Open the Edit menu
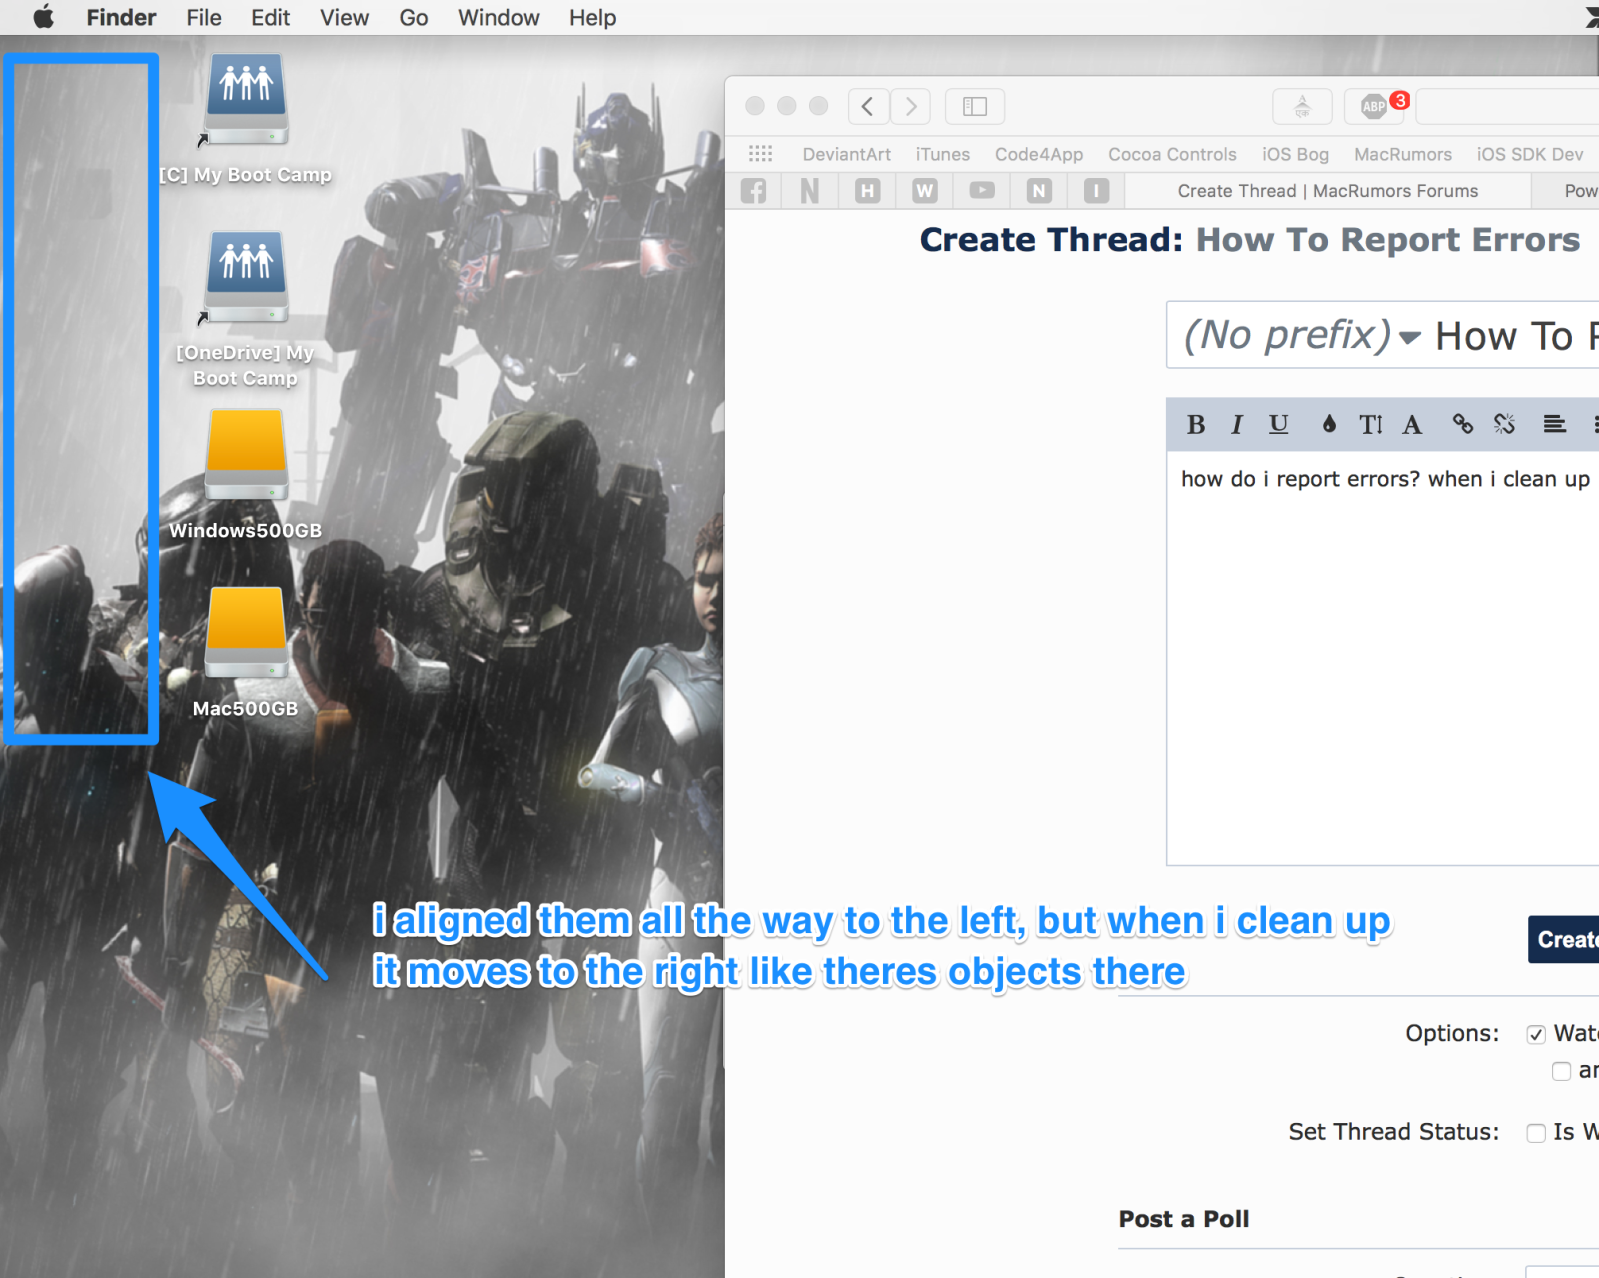1599x1278 pixels. pyautogui.click(x=270, y=17)
